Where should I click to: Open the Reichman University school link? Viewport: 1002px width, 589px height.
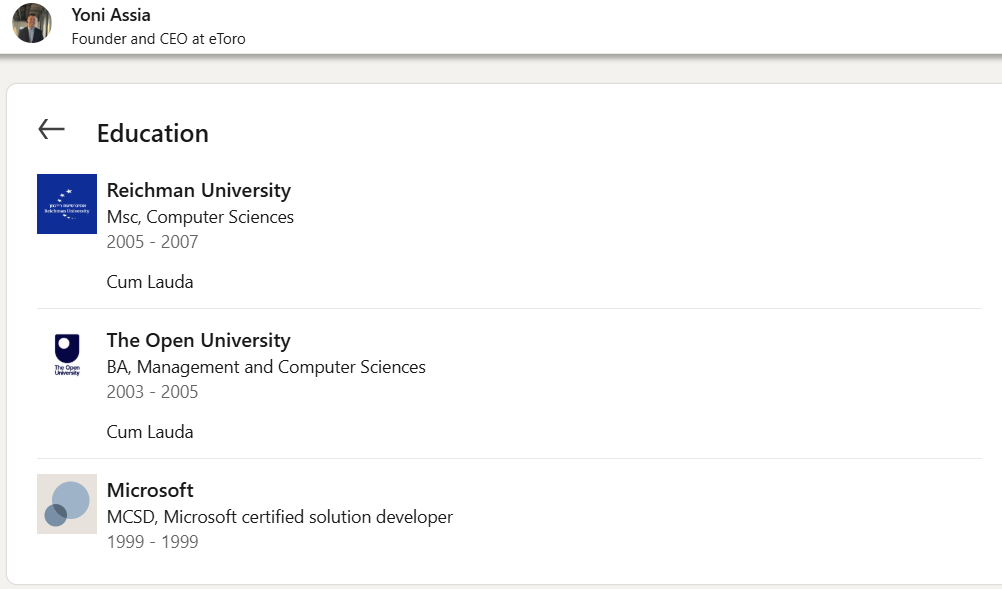click(198, 190)
